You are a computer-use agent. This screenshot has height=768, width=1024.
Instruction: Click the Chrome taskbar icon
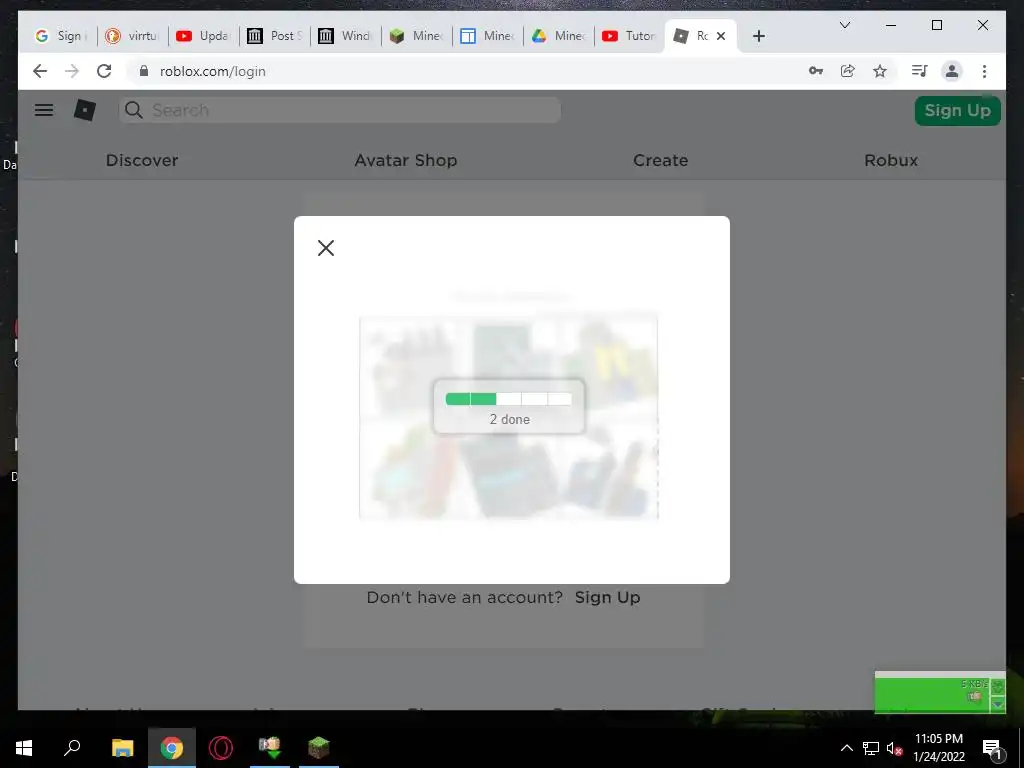[172, 748]
